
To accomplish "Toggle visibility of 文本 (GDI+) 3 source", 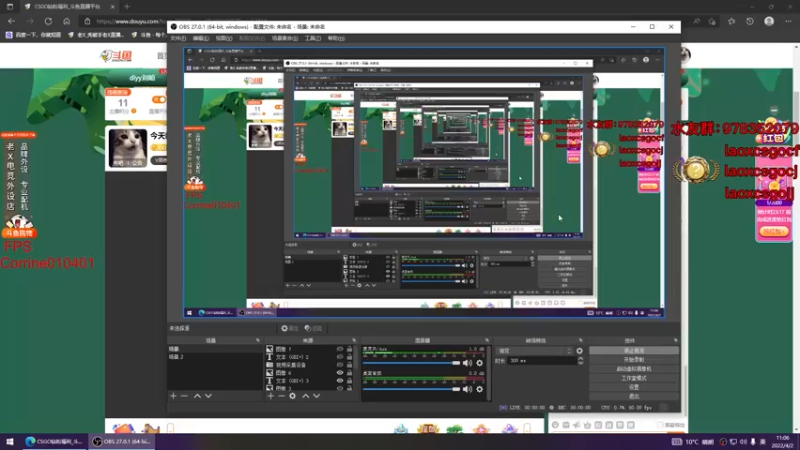I will (x=340, y=381).
